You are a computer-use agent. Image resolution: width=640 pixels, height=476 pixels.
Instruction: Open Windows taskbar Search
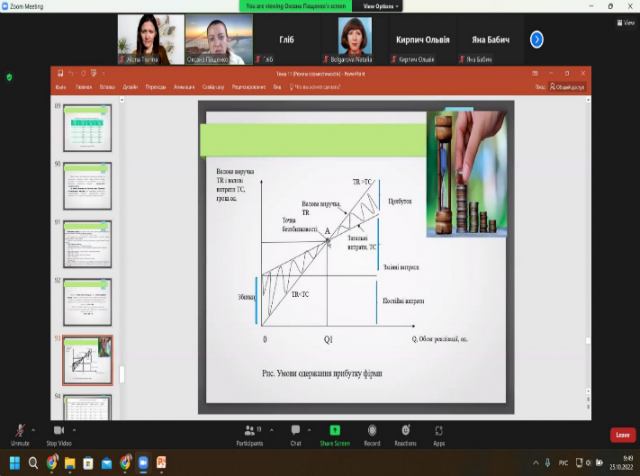(x=33, y=463)
